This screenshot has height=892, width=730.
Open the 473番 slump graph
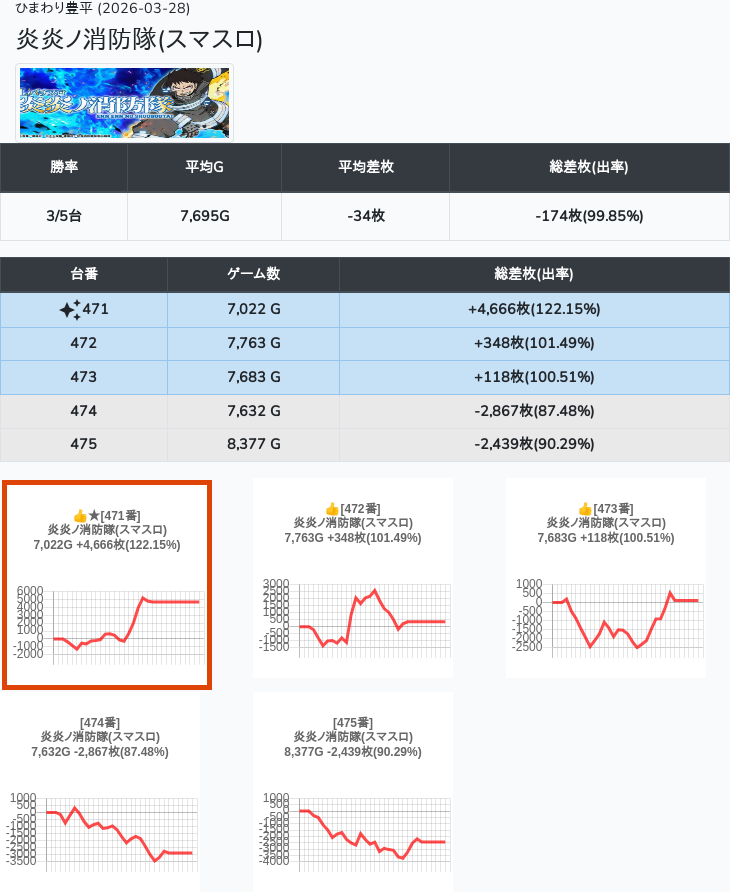tap(606, 615)
